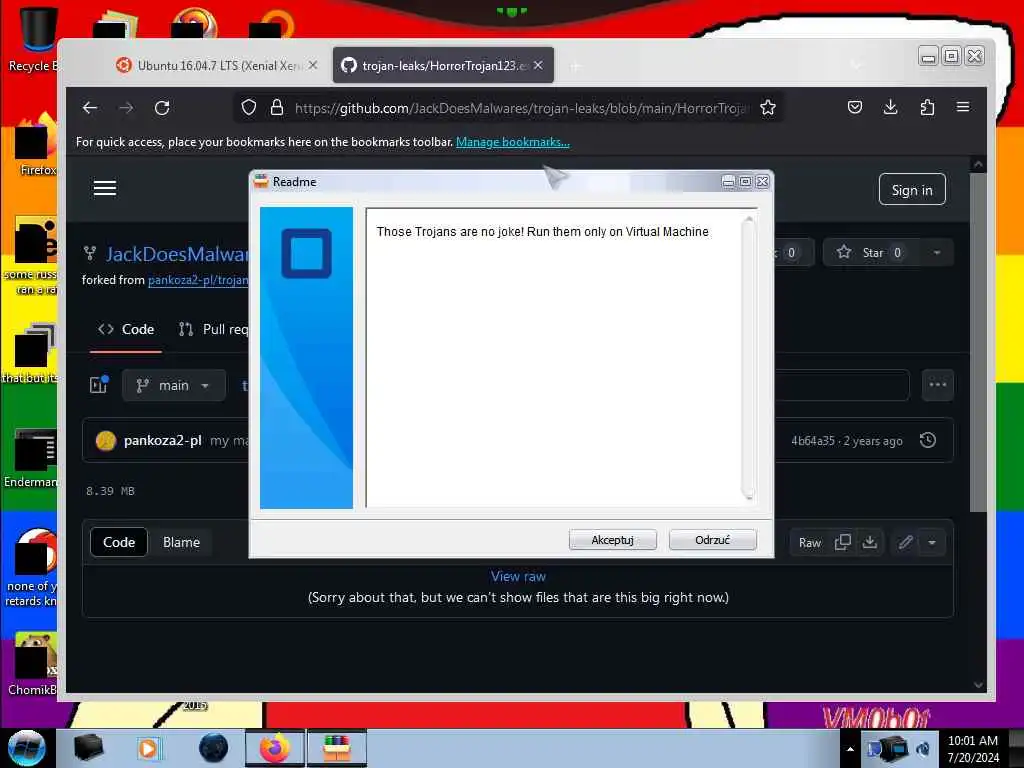Open the Windows Media Player taskbar icon
The width and height of the screenshot is (1024, 768).
[148, 748]
